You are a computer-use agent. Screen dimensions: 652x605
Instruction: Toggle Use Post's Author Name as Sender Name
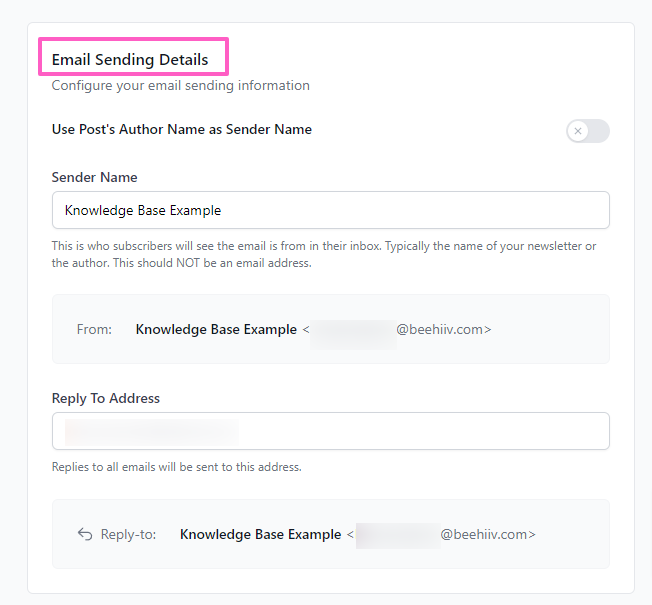(x=587, y=131)
